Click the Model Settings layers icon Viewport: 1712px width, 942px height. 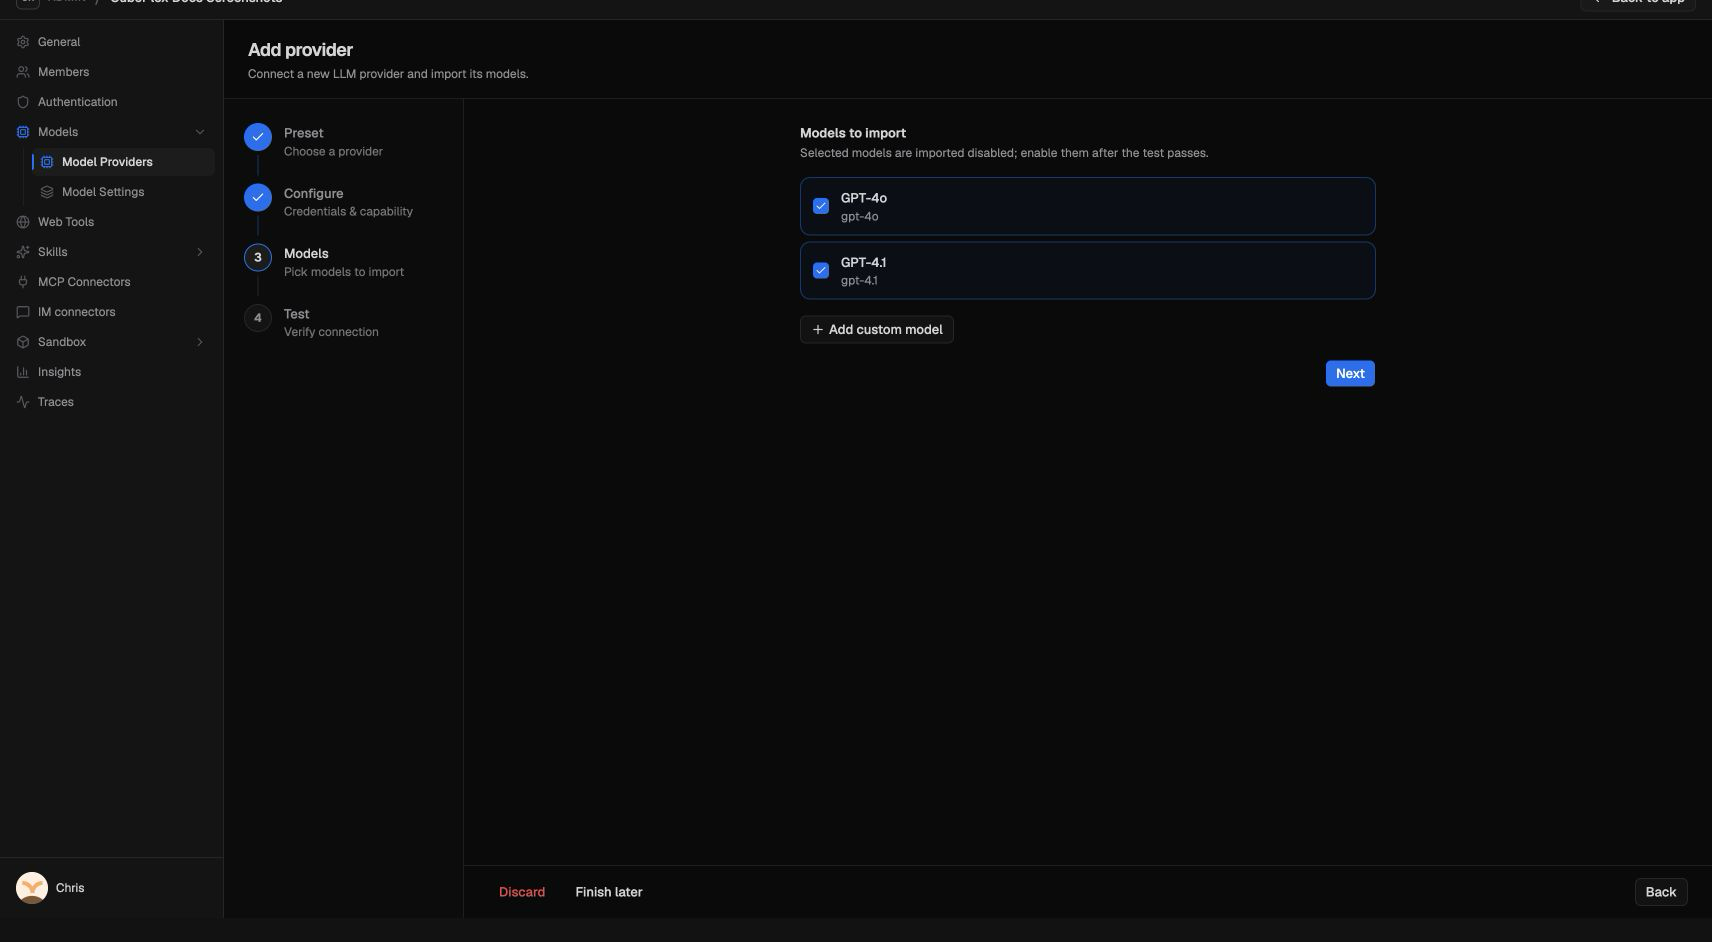coord(47,192)
